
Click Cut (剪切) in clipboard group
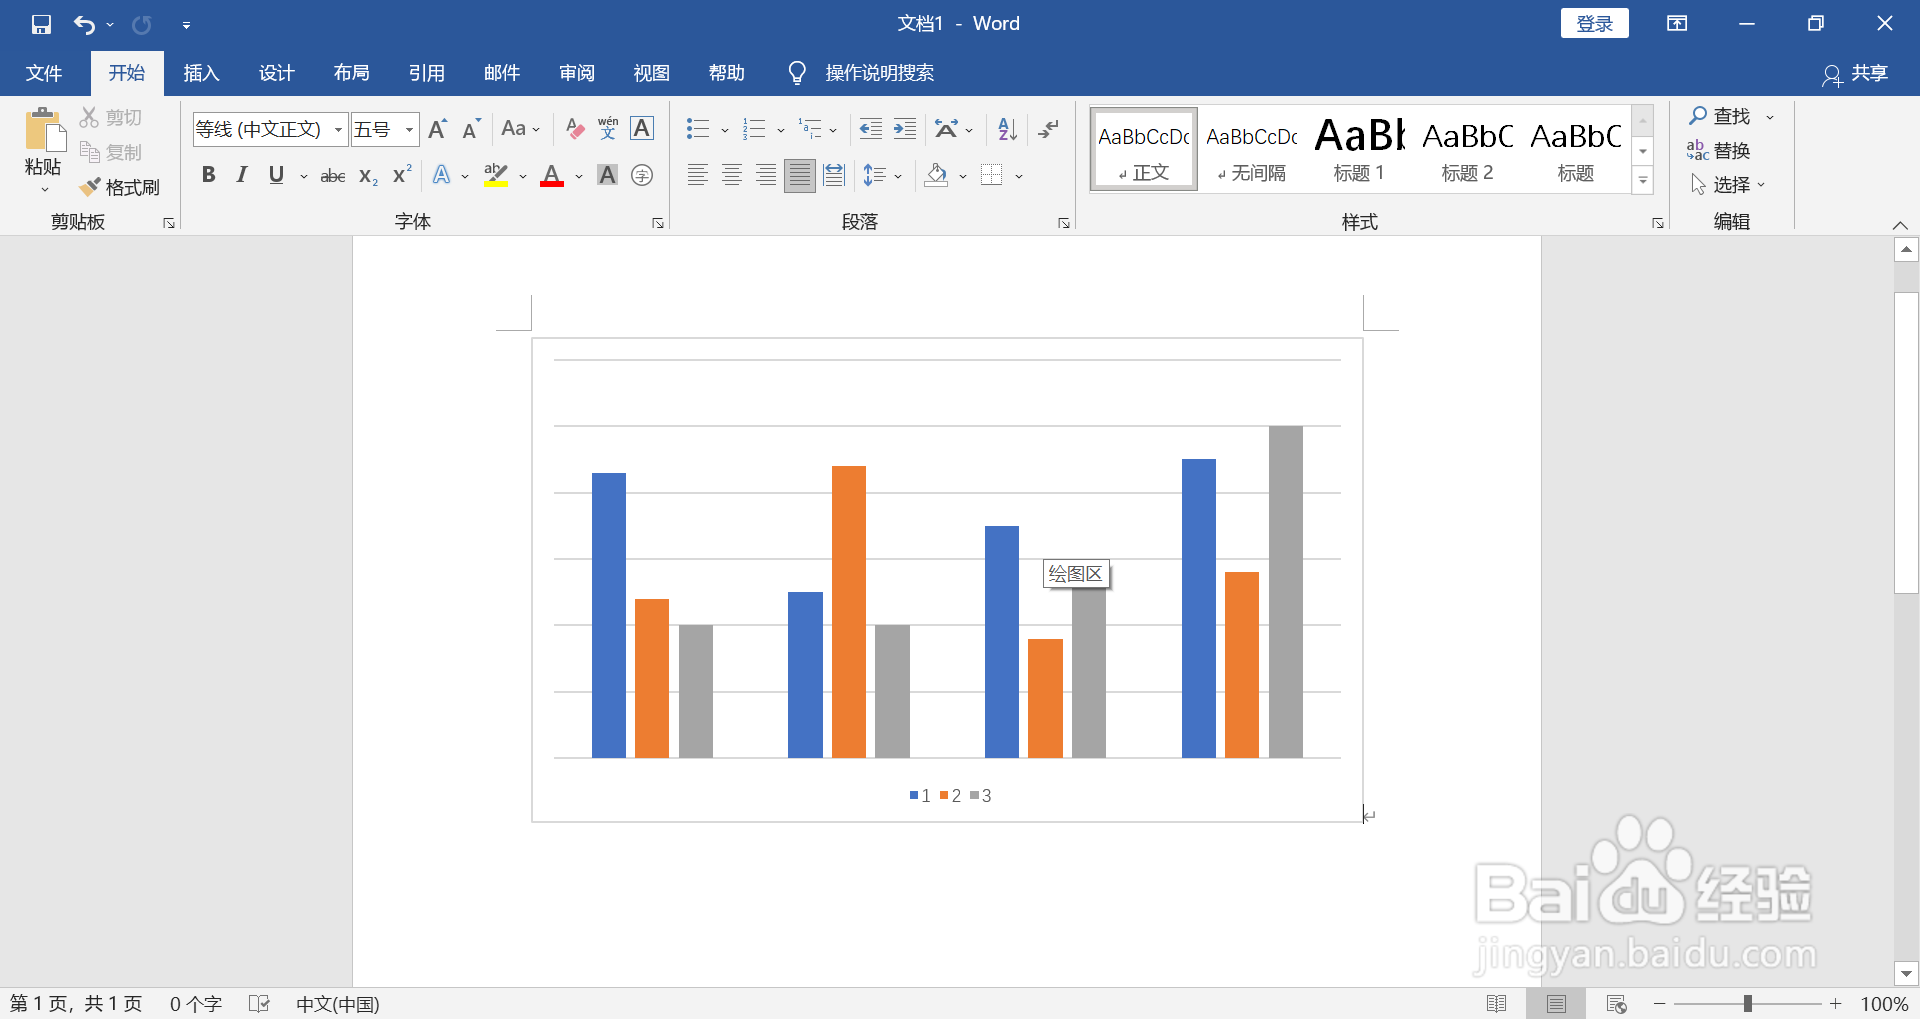coord(111,118)
